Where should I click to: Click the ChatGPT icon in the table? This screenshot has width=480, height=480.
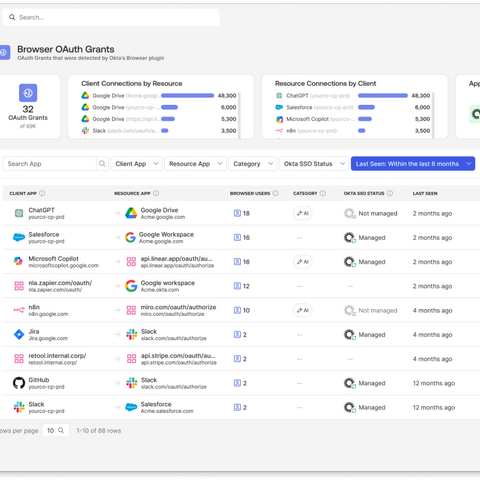click(x=19, y=213)
